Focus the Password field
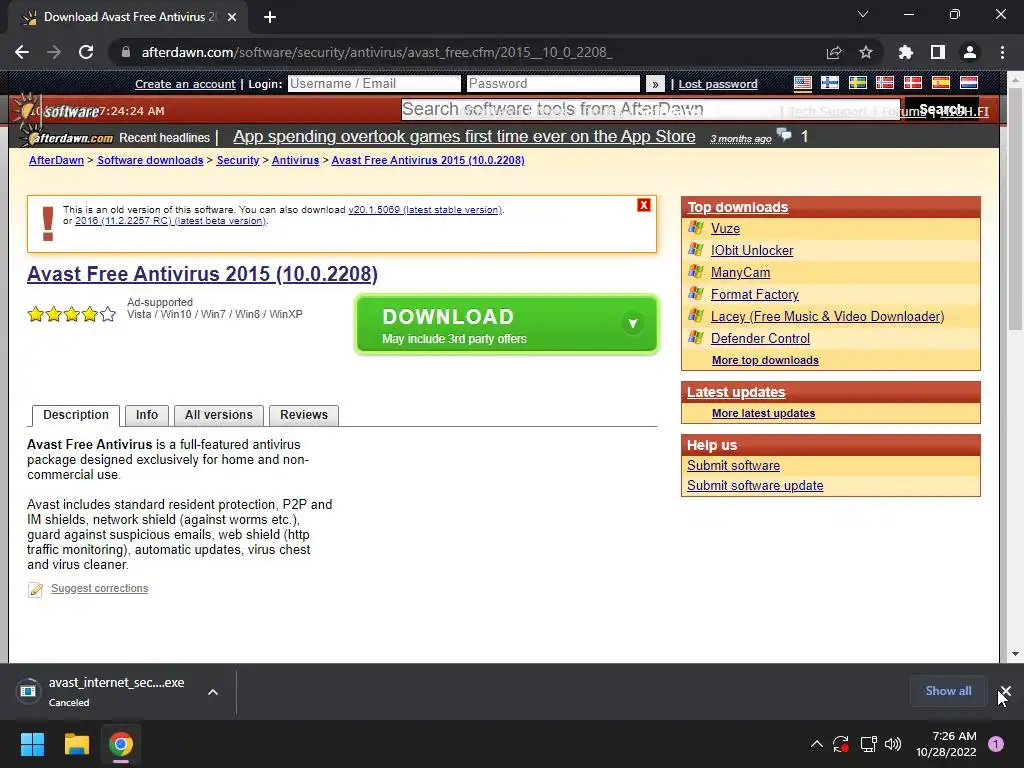This screenshot has width=1024, height=768. click(553, 84)
